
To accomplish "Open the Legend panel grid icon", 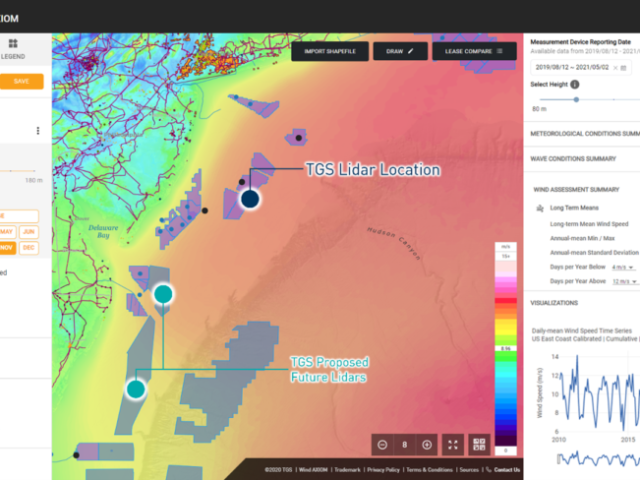I will tap(13, 44).
